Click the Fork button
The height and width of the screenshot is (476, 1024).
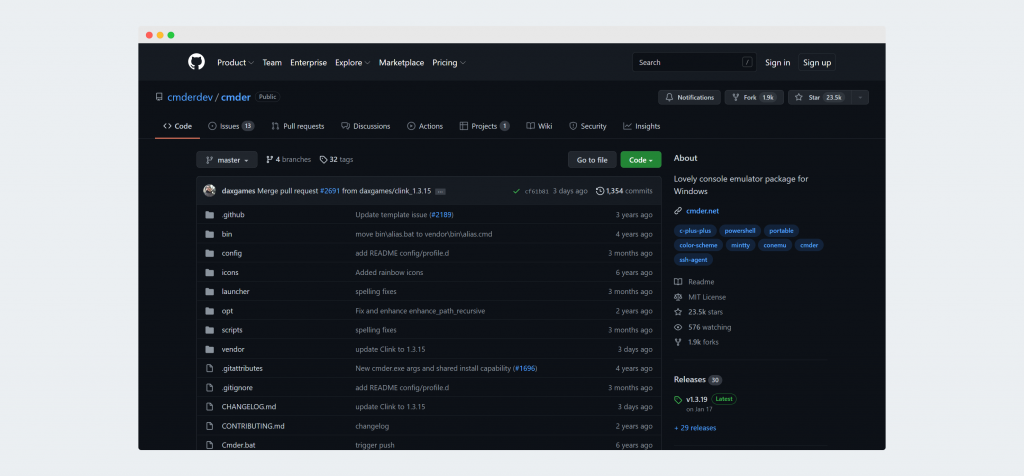click(x=754, y=97)
